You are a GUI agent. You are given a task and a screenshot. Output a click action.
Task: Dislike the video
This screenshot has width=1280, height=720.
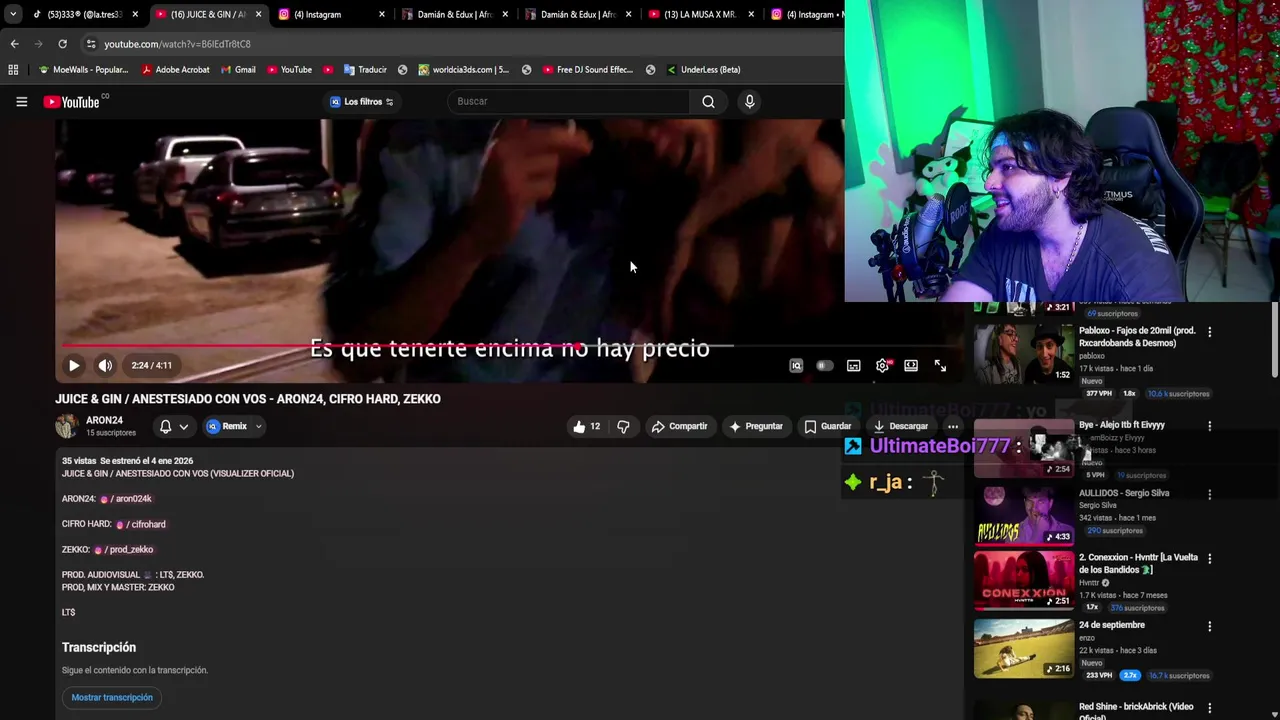point(623,426)
